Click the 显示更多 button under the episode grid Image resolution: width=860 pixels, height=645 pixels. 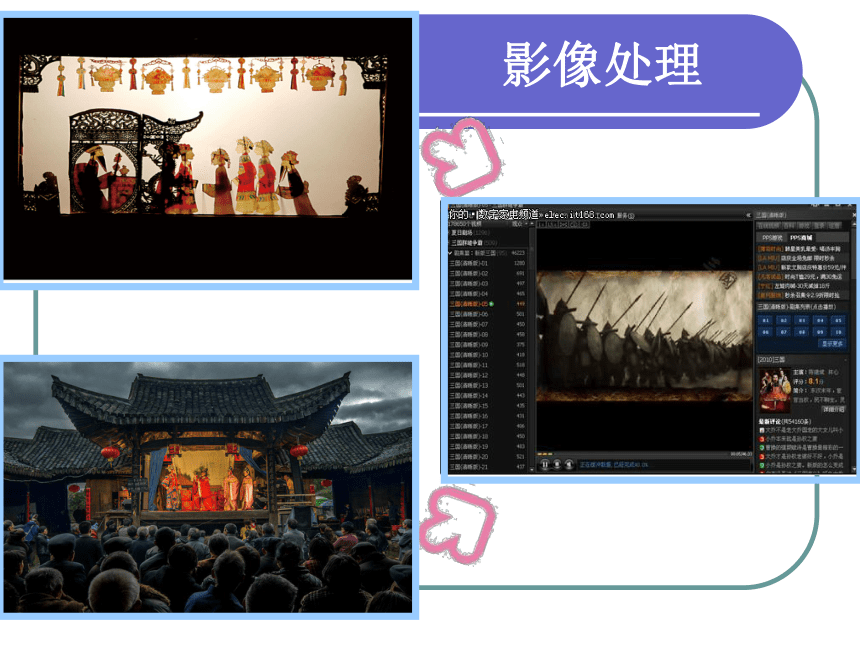coord(832,344)
